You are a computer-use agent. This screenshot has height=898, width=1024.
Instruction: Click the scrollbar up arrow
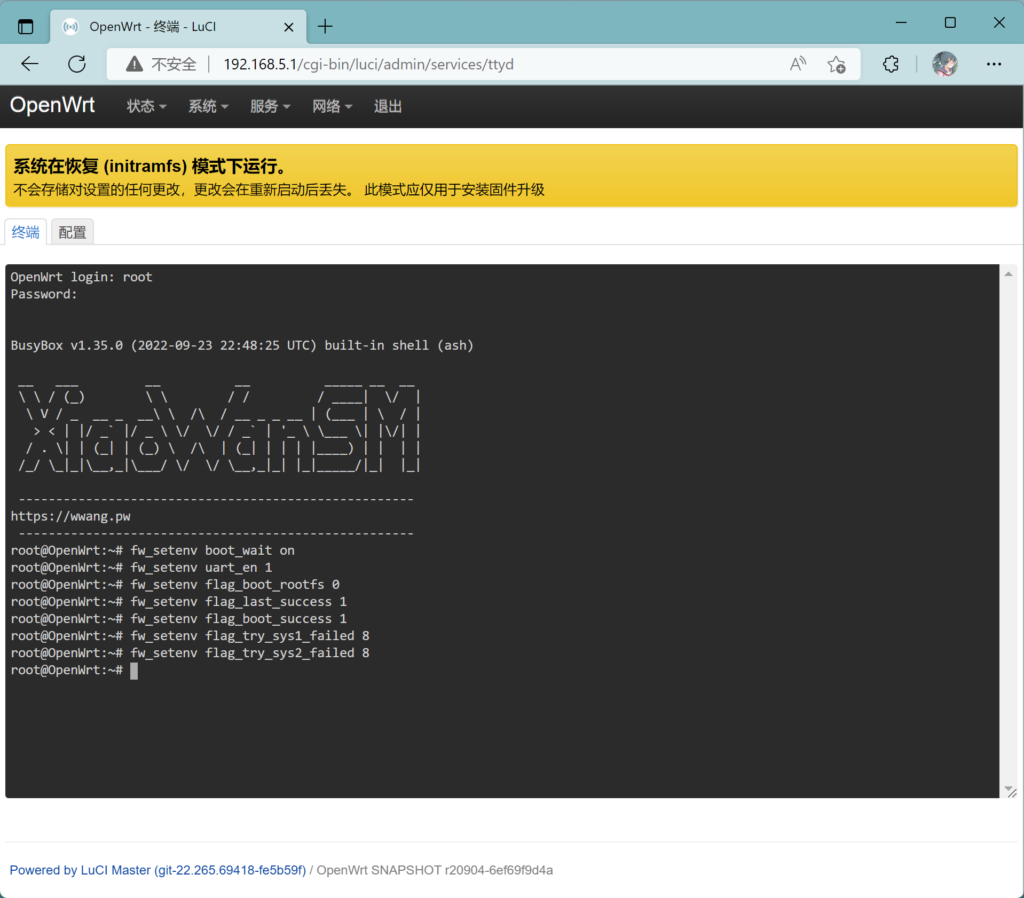(x=1008, y=274)
